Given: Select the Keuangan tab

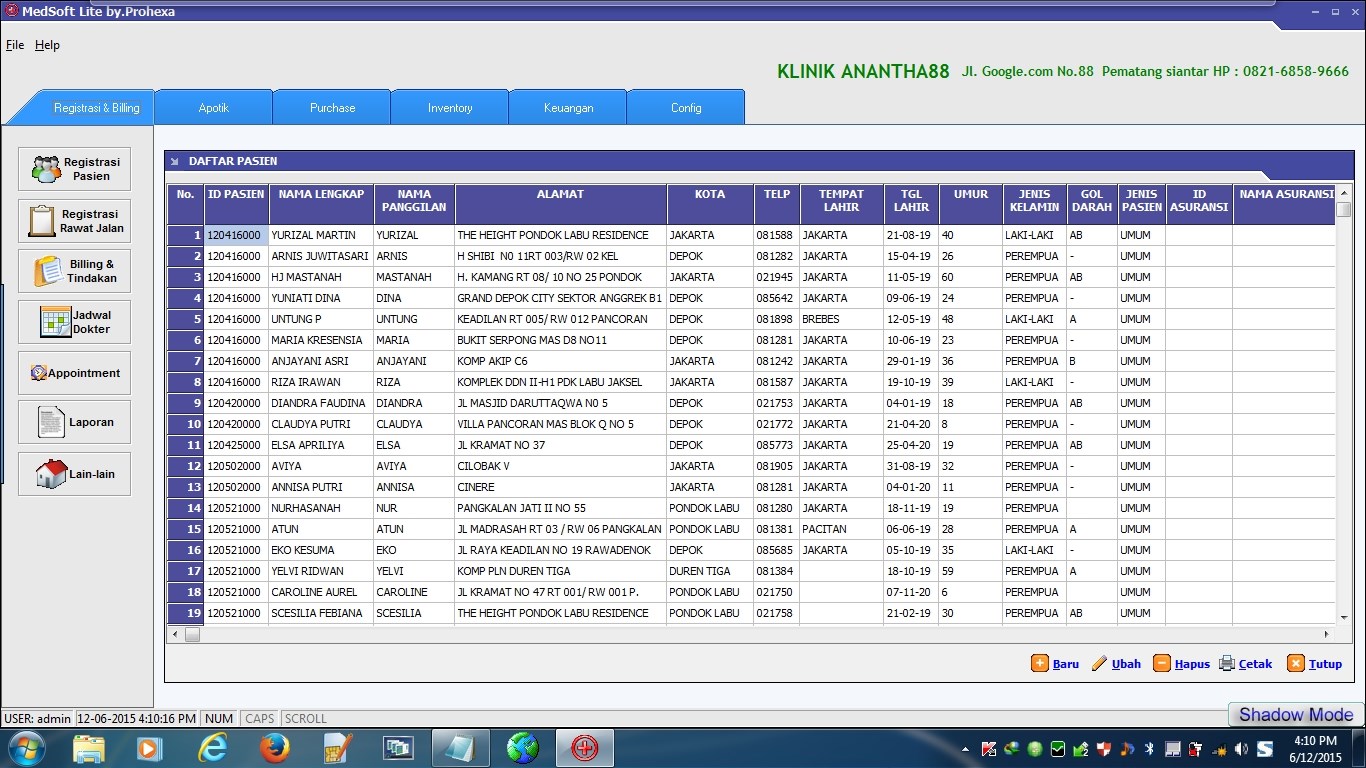Looking at the screenshot, I should [568, 108].
